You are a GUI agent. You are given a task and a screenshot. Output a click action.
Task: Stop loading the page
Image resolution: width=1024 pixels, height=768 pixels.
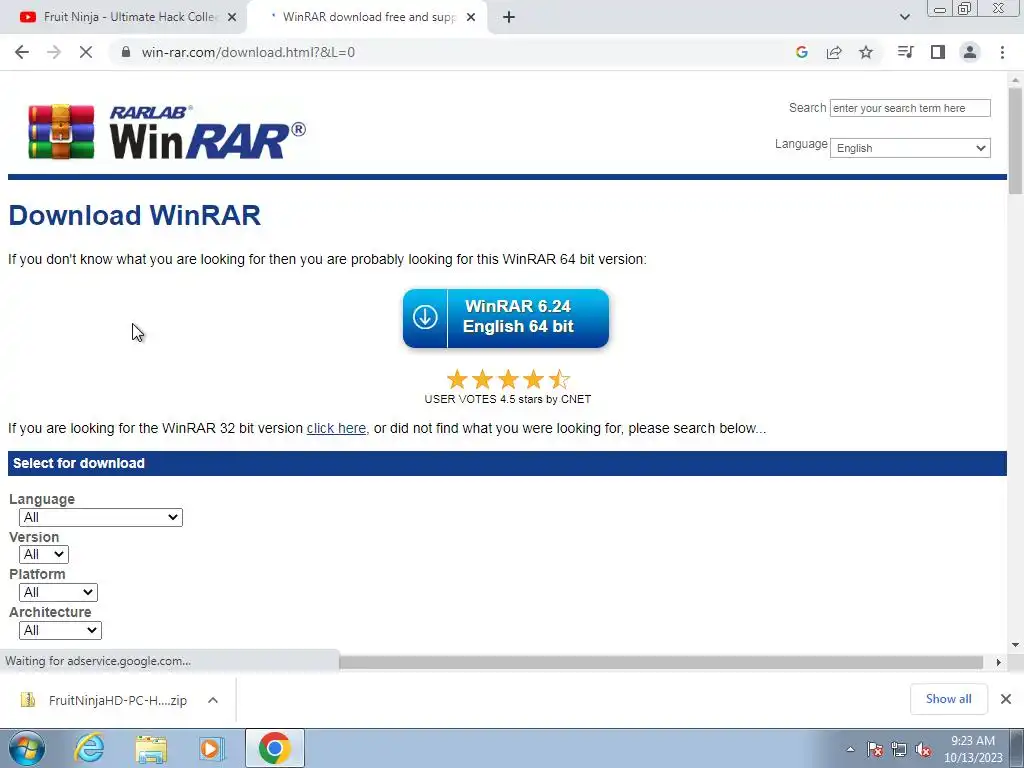pyautogui.click(x=86, y=52)
